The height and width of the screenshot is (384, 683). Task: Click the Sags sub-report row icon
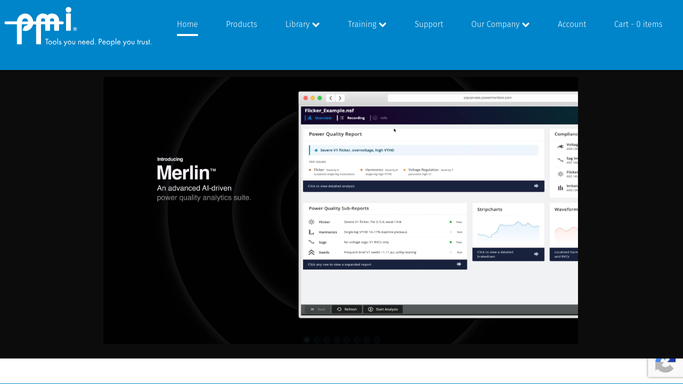(311, 242)
